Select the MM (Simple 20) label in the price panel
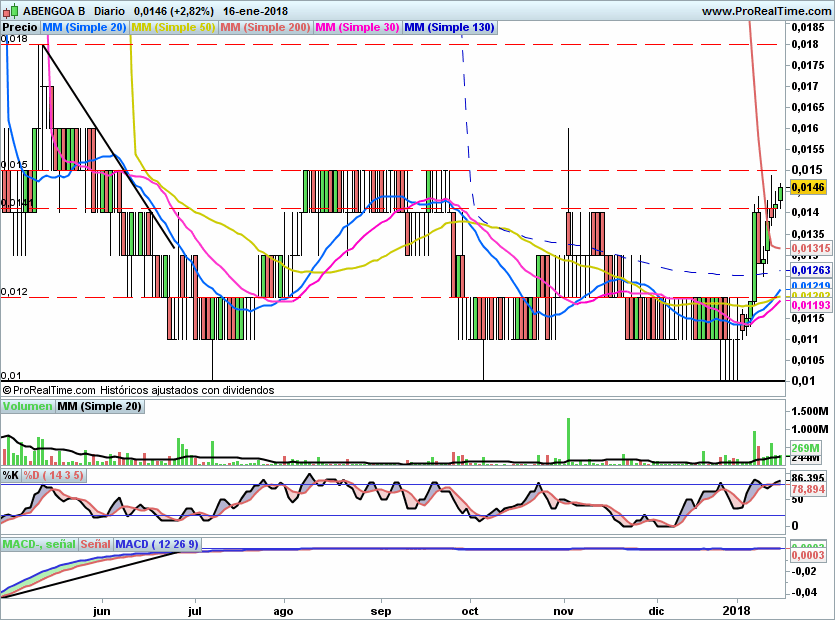835x620 pixels. [84, 27]
